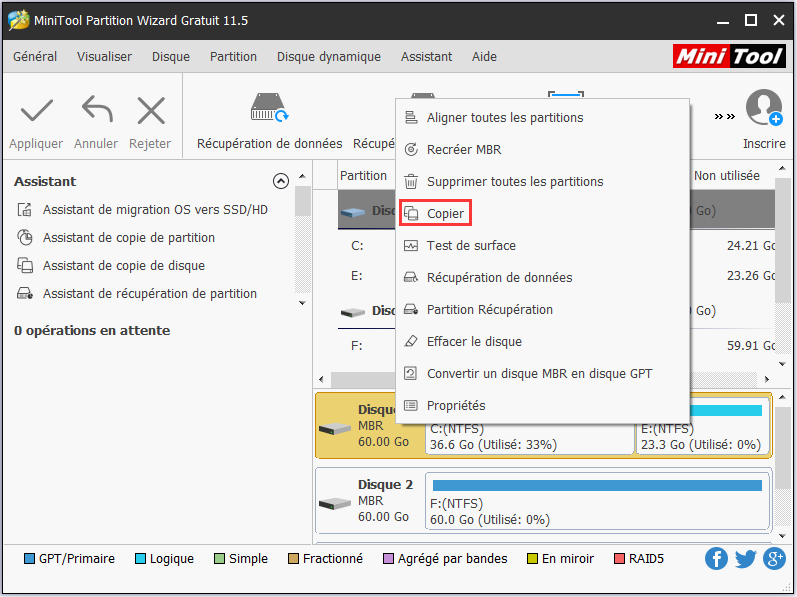
Task: Click the GPT/Primaire legend color swatch
Action: 29,559
